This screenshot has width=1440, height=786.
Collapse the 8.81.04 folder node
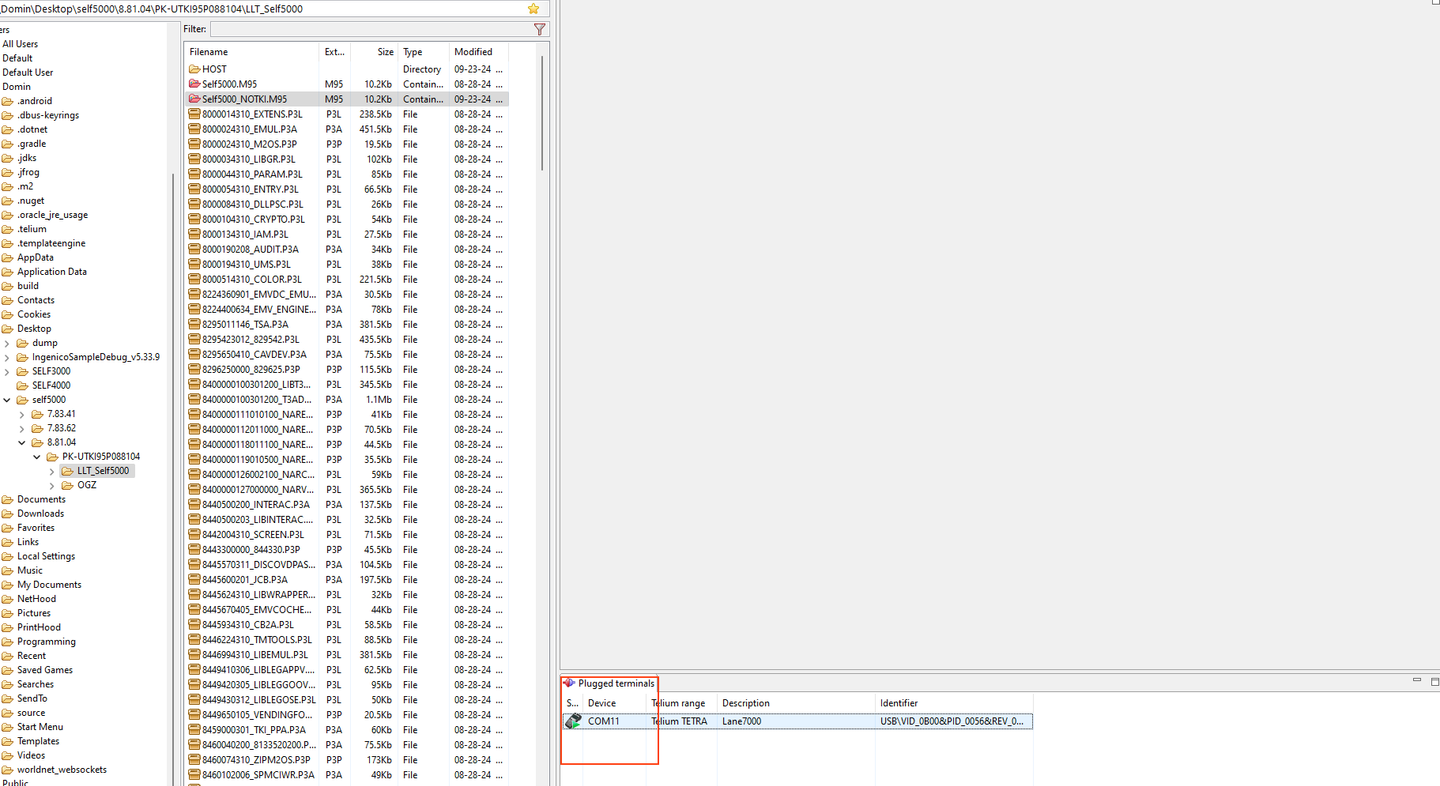23,442
